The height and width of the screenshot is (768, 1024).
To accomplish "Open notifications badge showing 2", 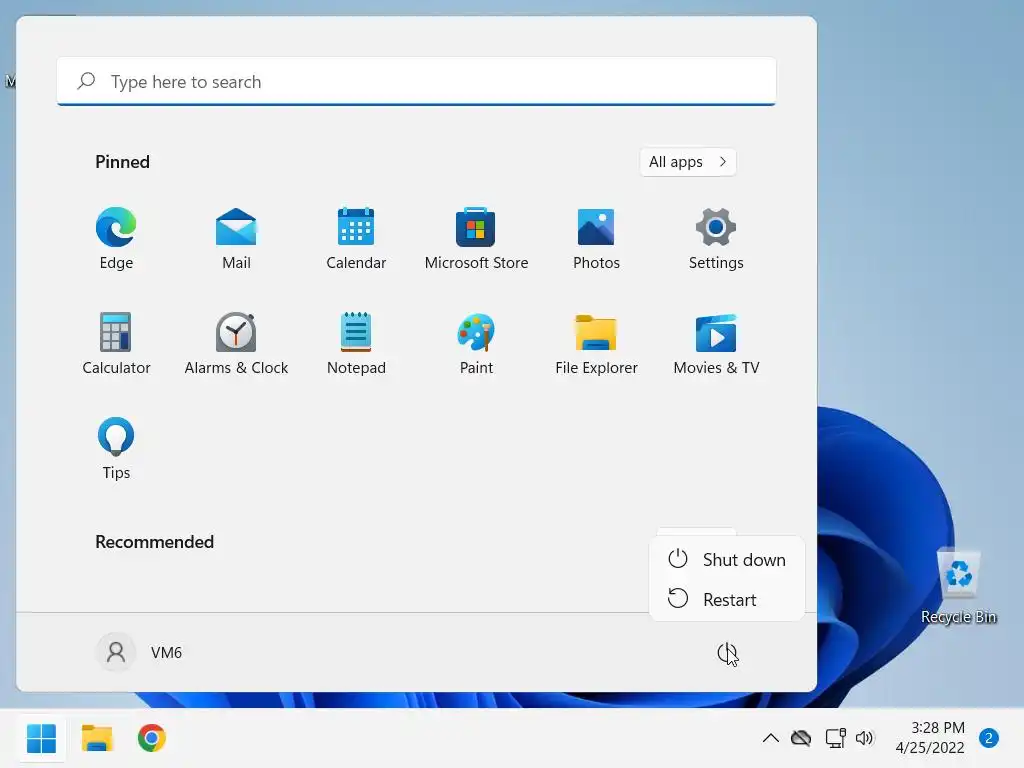I will coord(989,739).
